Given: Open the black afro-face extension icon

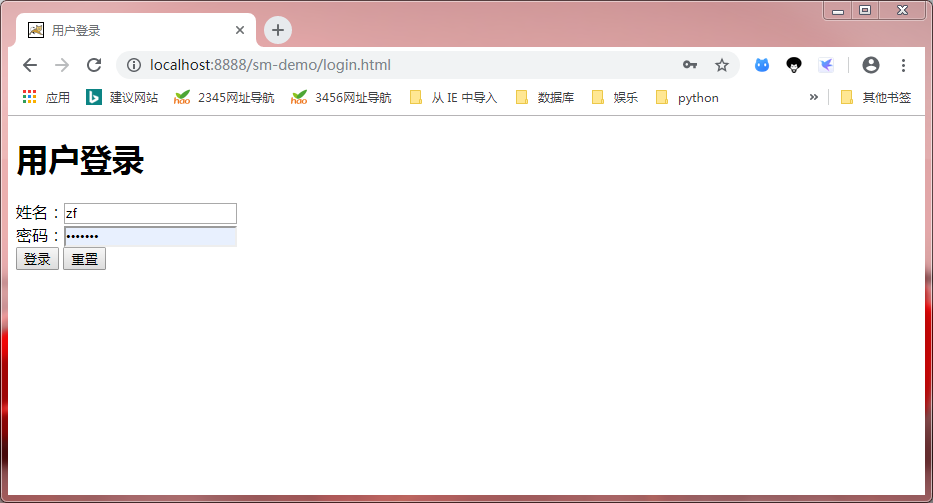Looking at the screenshot, I should tap(794, 65).
